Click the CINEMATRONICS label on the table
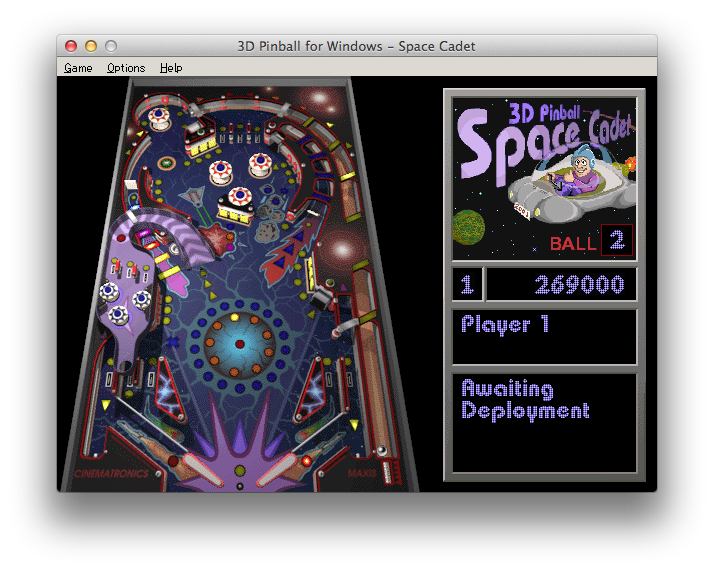 (x=111, y=474)
